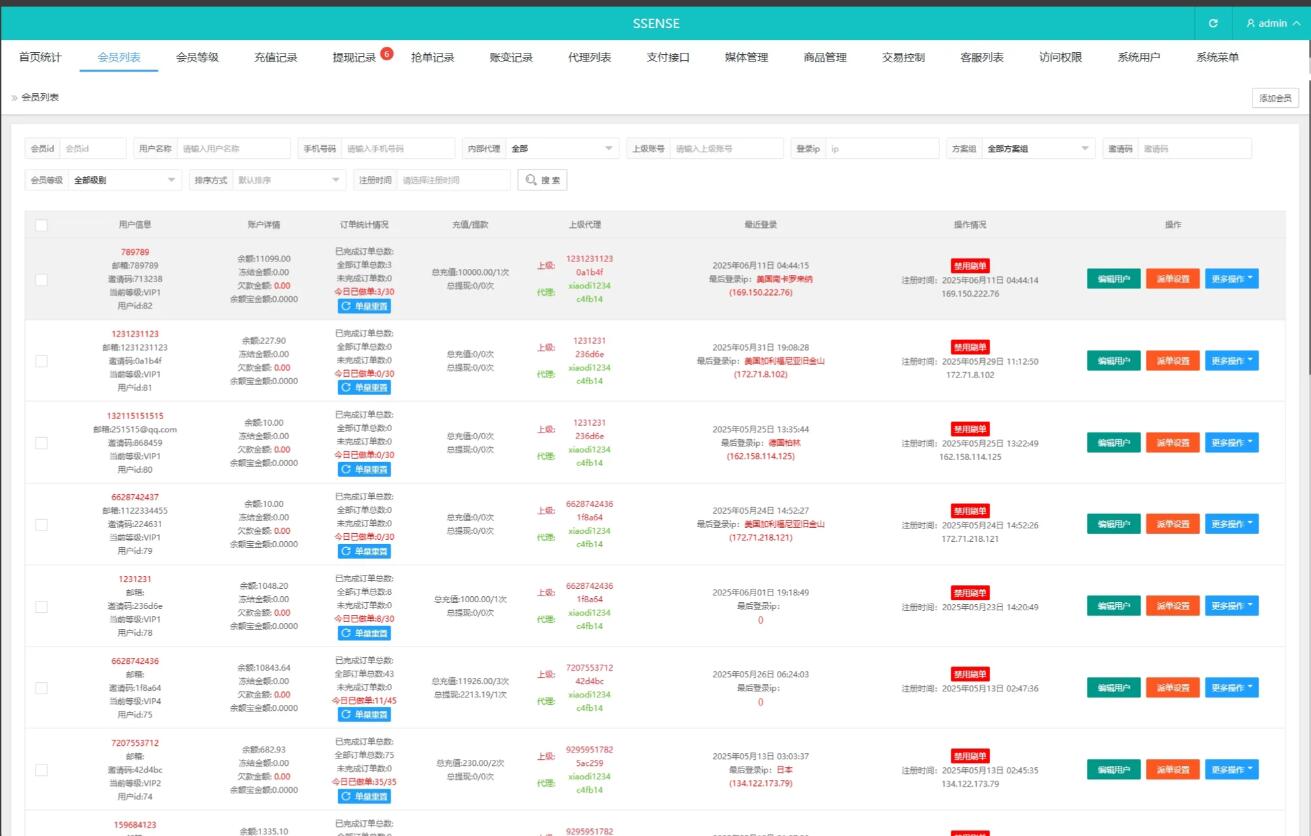Click 编辑用户 for user 789789
The height and width of the screenshot is (836, 1311).
coord(1113,279)
